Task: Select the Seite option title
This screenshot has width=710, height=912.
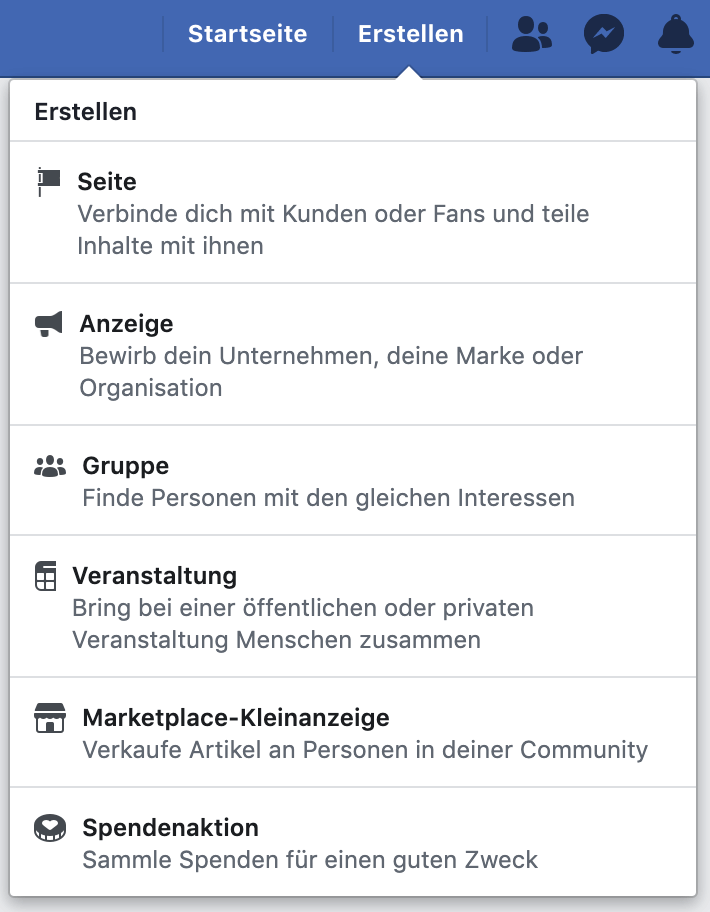Action: [x=107, y=182]
